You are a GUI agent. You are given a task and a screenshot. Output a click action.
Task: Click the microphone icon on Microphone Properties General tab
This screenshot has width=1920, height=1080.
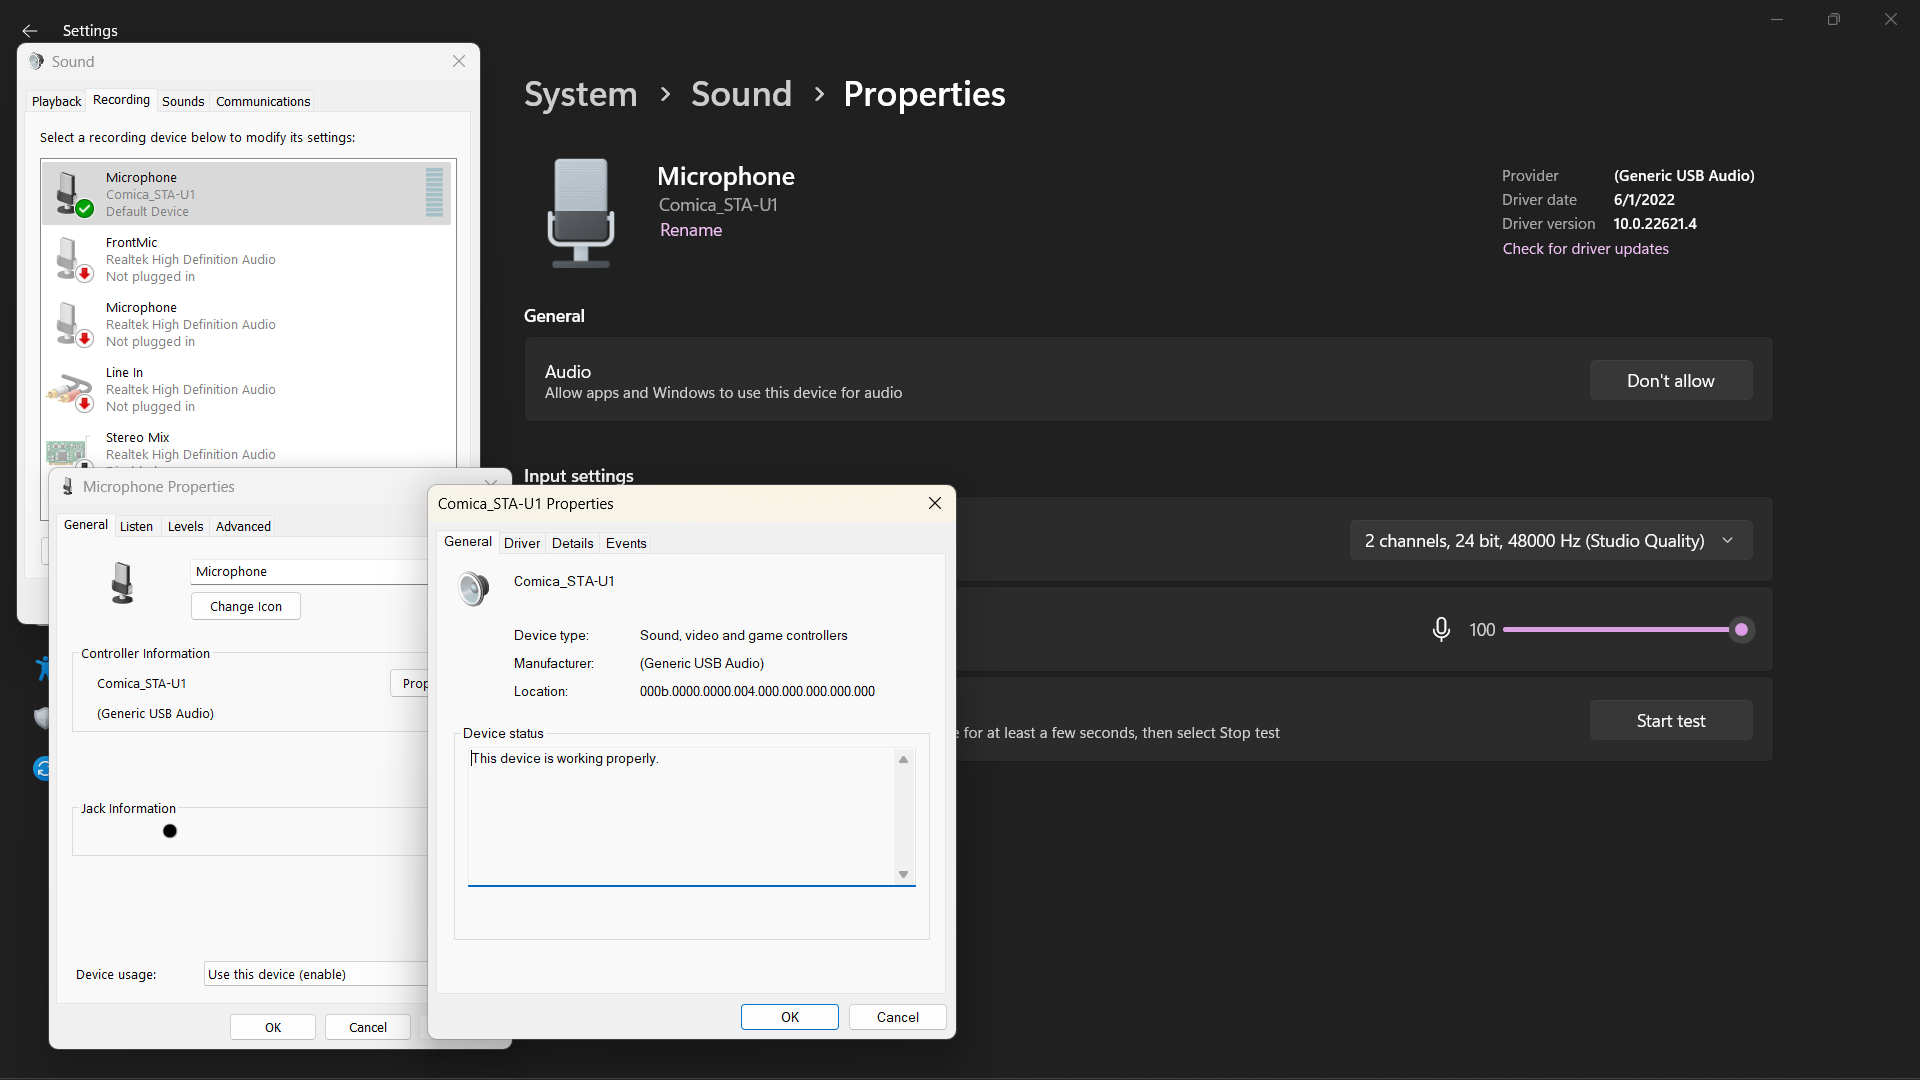coord(122,583)
